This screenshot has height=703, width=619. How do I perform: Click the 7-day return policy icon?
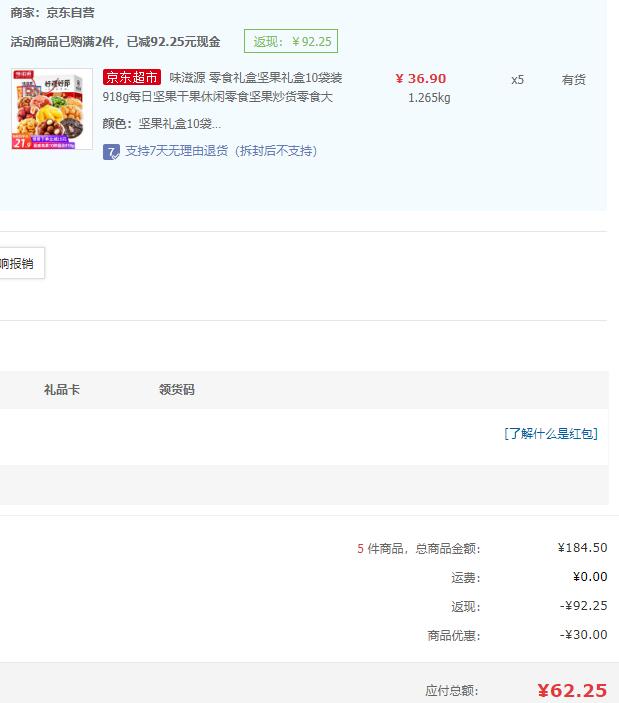pos(111,152)
